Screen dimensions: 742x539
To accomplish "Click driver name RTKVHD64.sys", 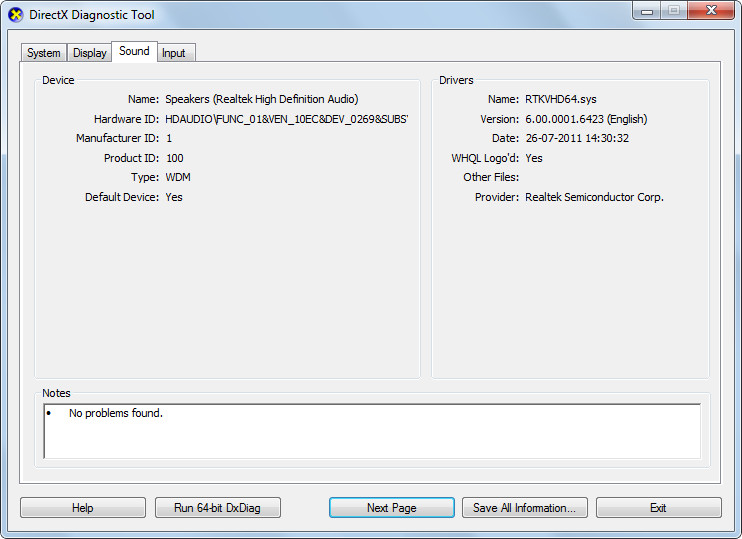I will pos(561,99).
